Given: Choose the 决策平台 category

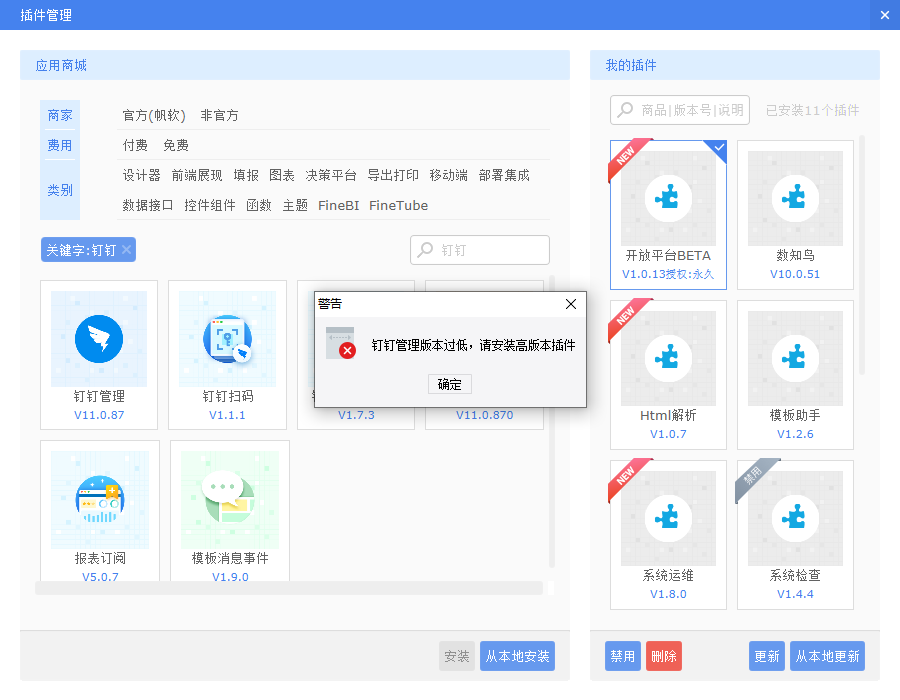Looking at the screenshot, I should (331, 175).
